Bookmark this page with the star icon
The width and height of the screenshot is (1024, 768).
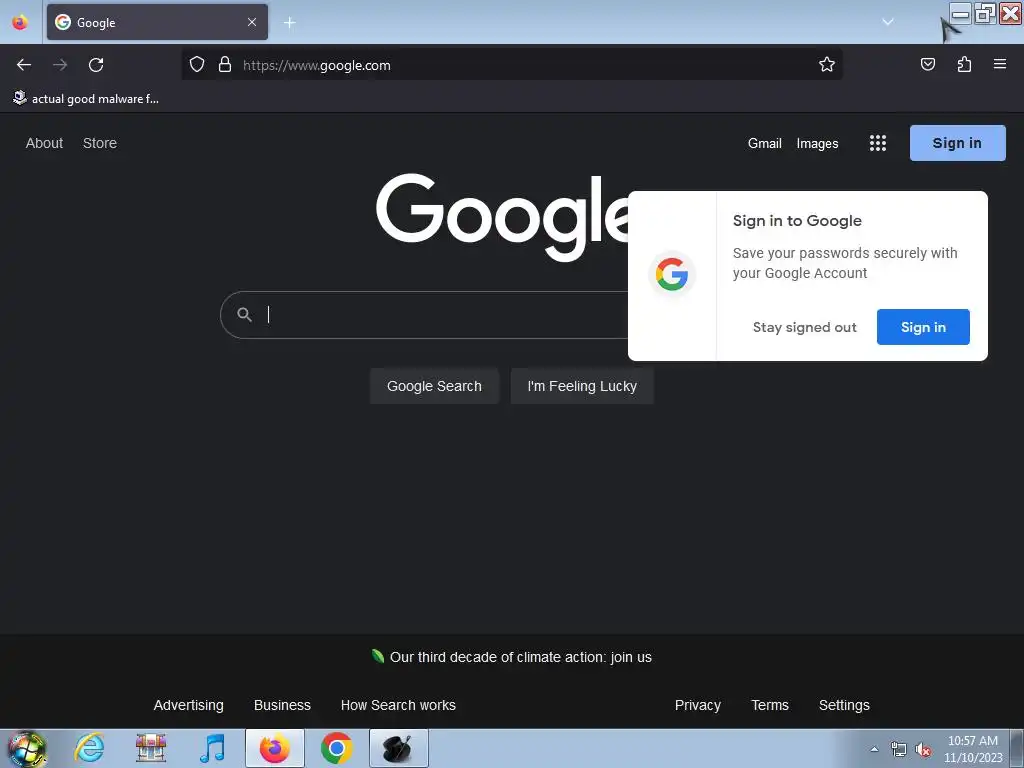(x=827, y=65)
